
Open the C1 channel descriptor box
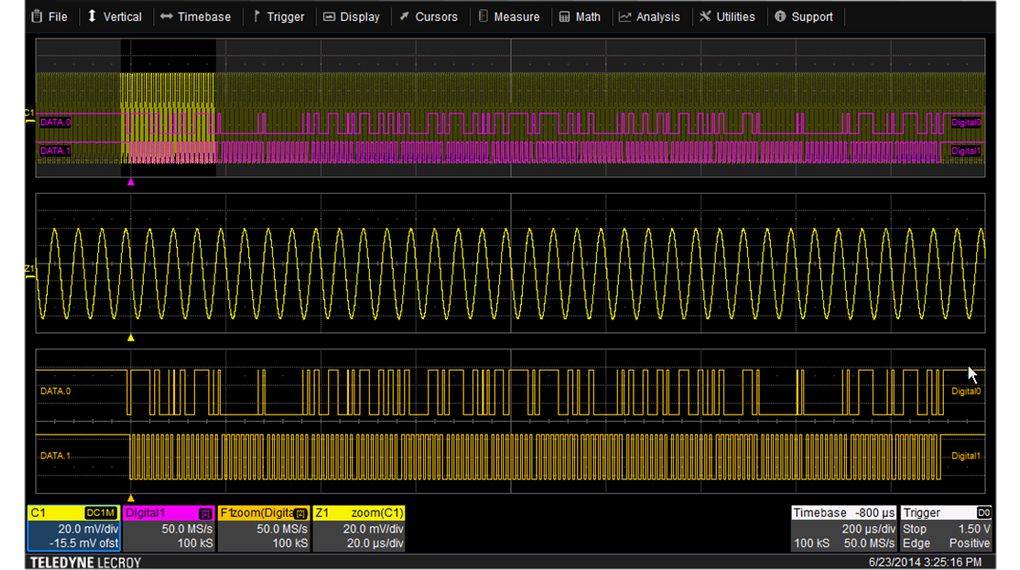point(74,528)
